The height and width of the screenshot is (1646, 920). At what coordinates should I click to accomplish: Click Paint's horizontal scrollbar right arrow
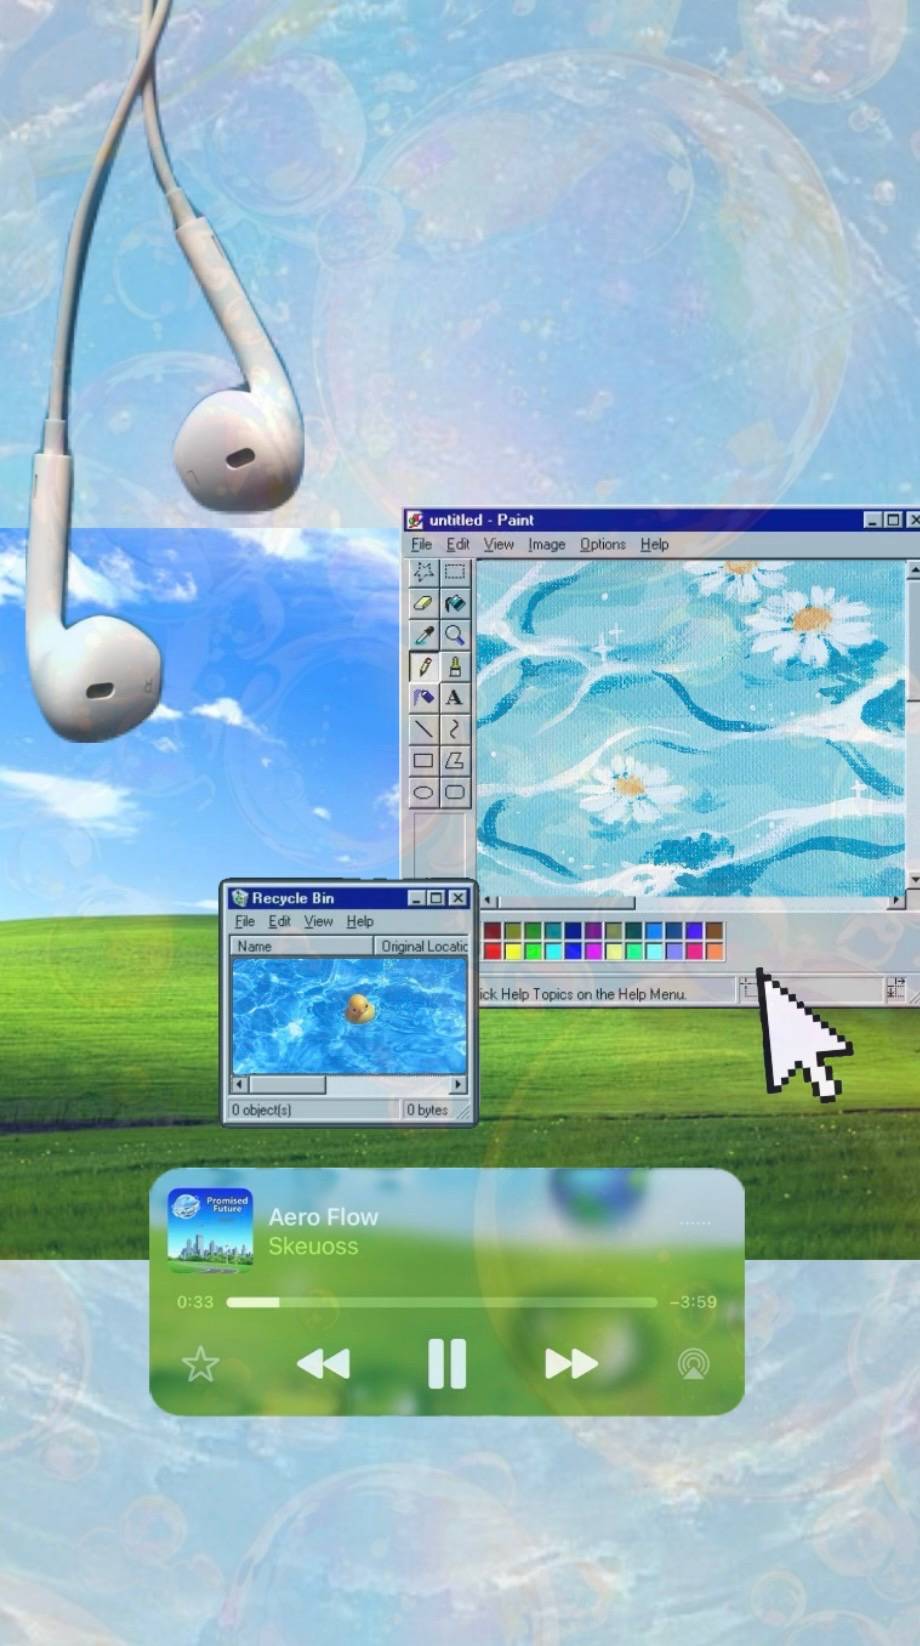tap(896, 901)
